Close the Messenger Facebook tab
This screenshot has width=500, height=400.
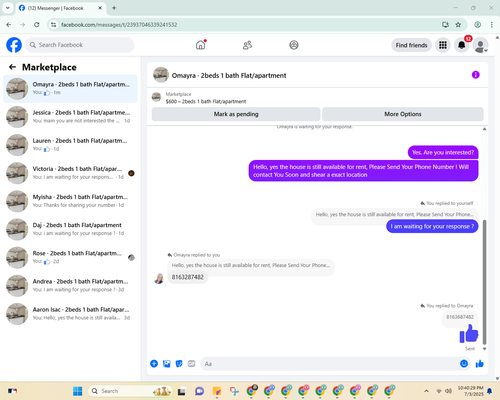tap(100, 8)
